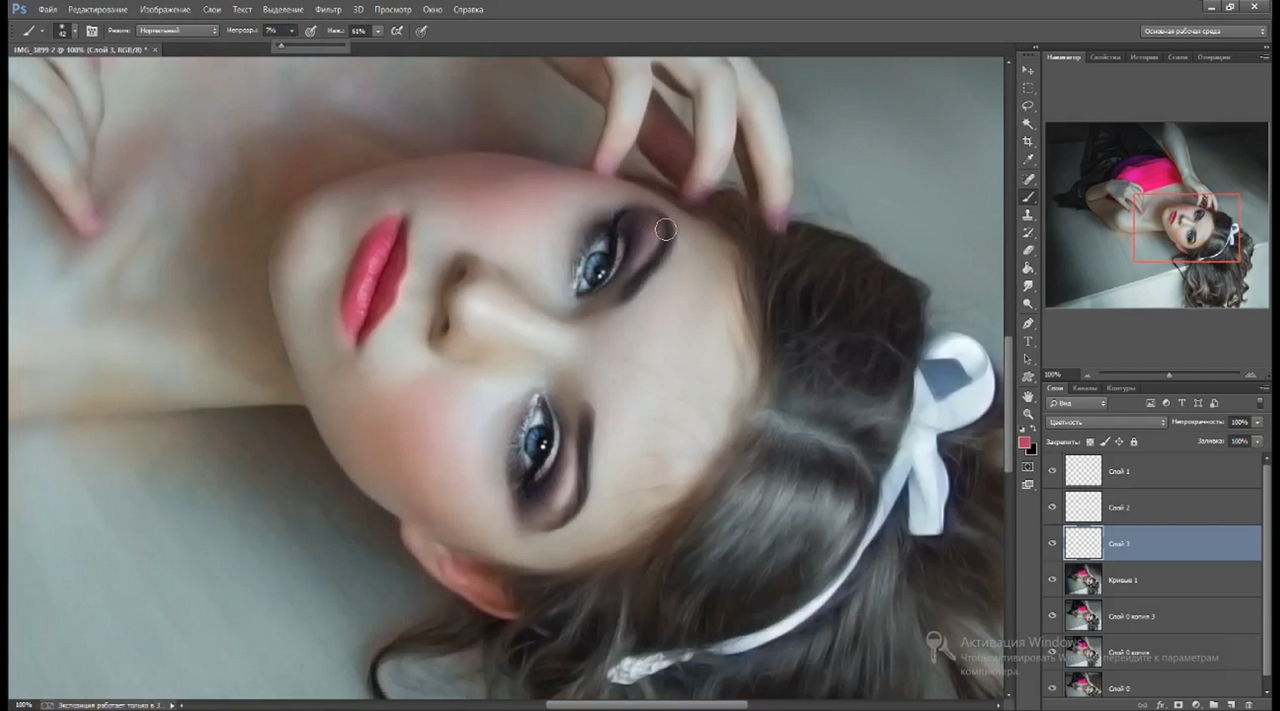Toggle pressure for size icon
The image size is (1280, 711).
coord(421,31)
